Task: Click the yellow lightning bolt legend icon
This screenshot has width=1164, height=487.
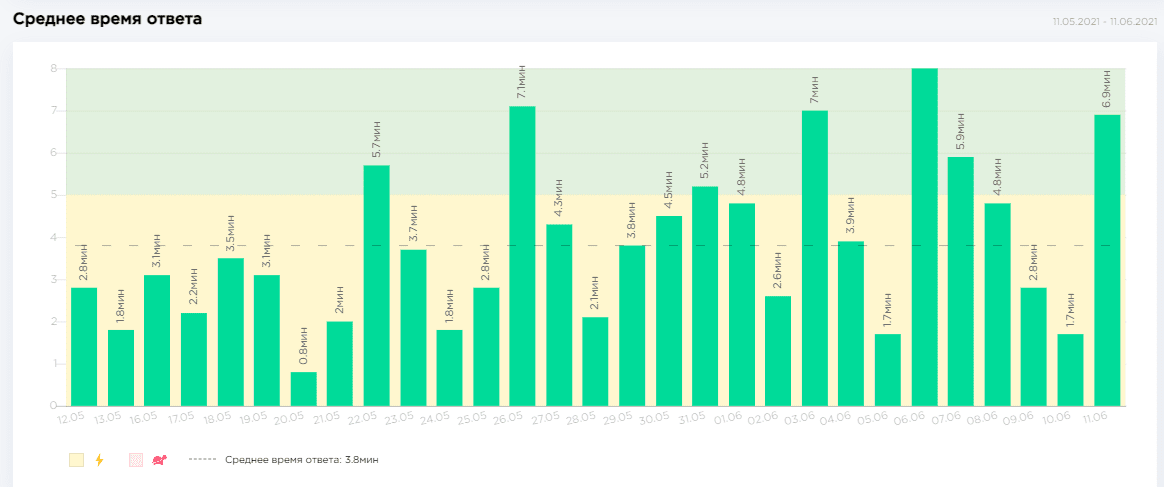Action: pos(99,460)
